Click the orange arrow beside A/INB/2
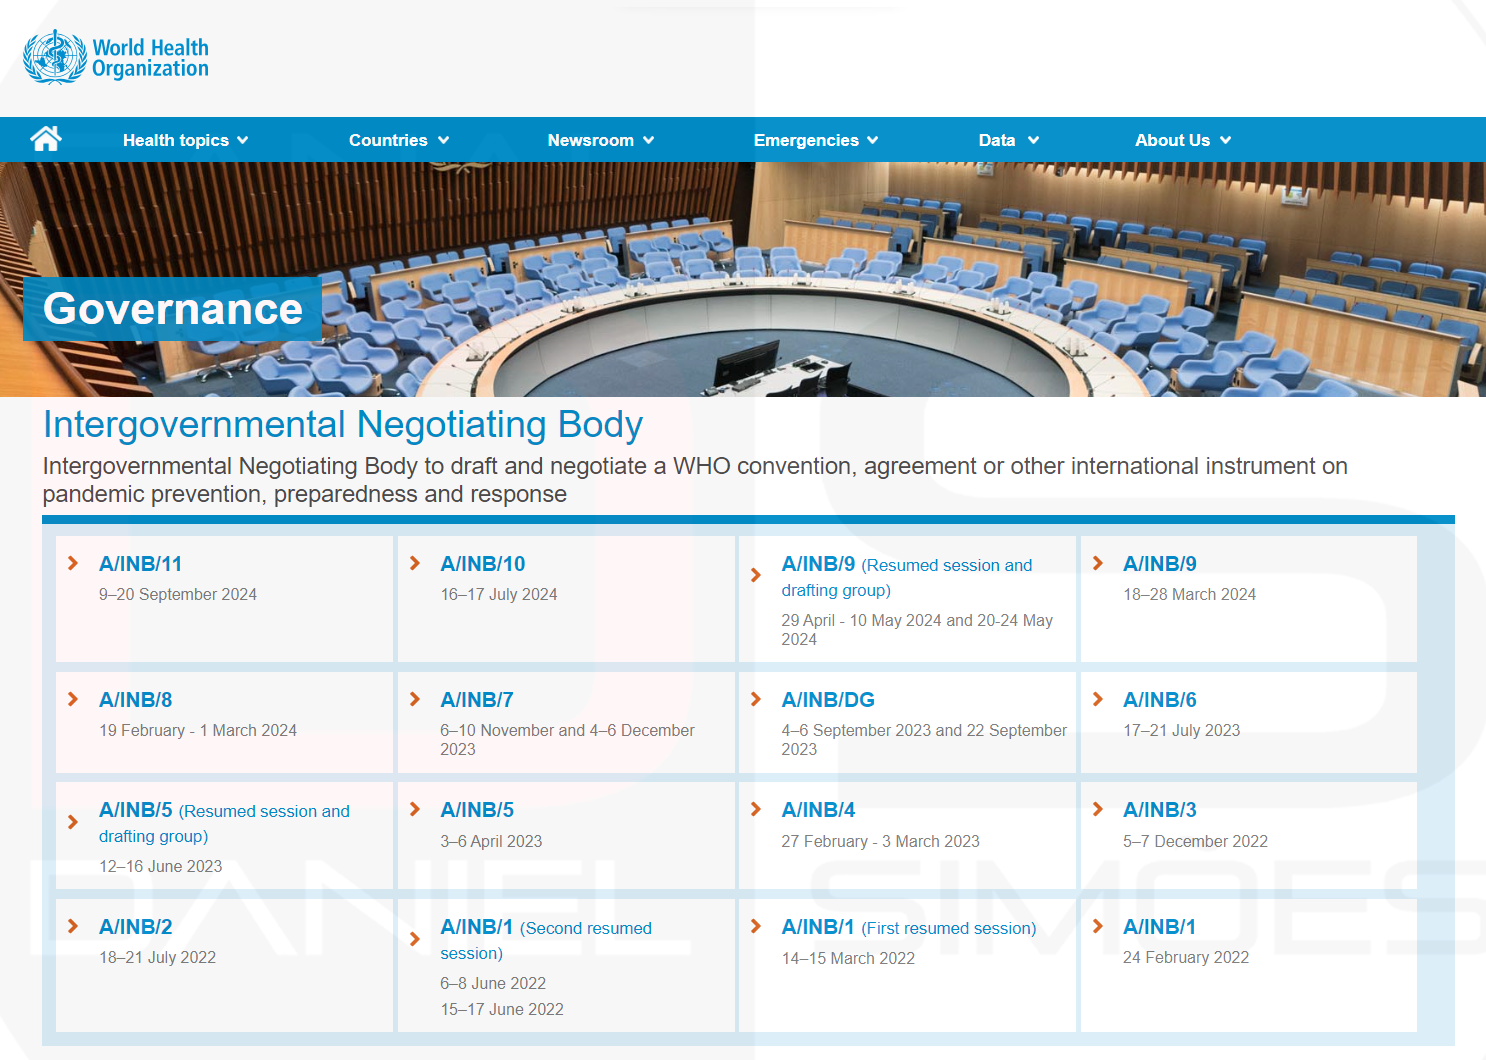 (73, 926)
